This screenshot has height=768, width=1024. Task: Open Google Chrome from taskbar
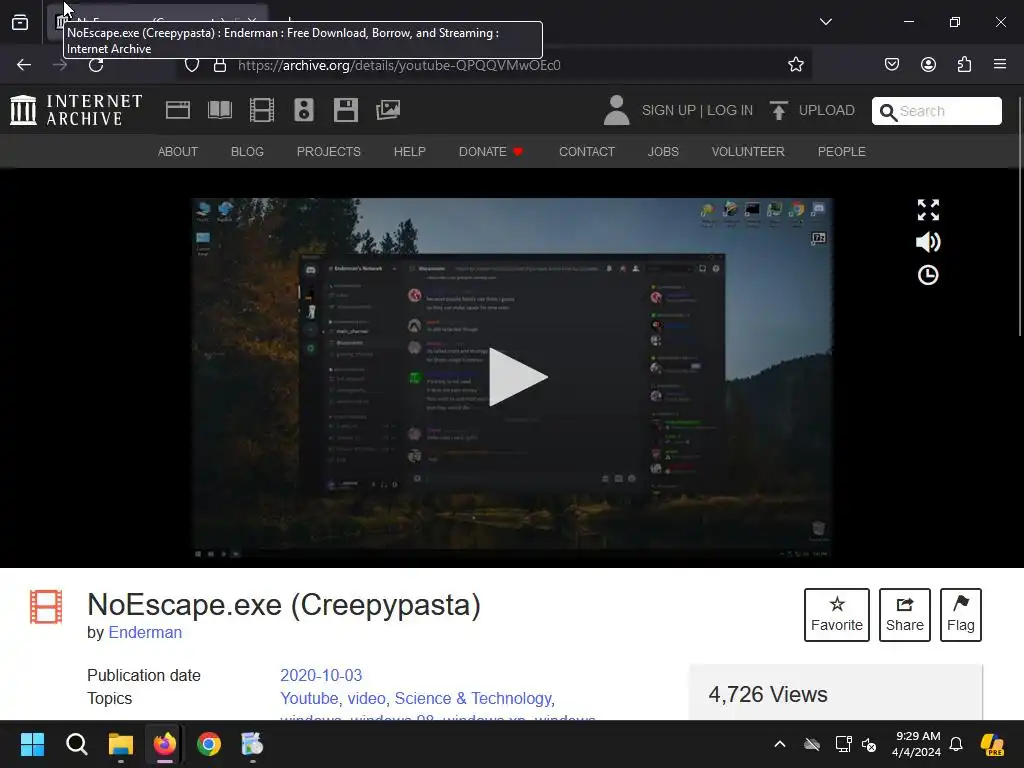point(209,744)
